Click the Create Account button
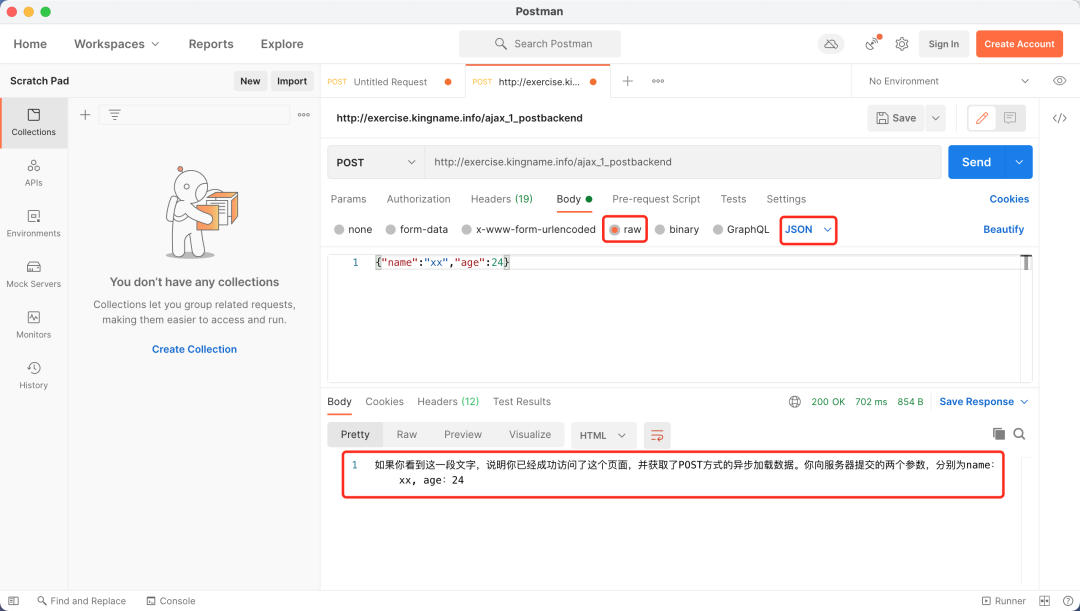The height and width of the screenshot is (611, 1080). click(1019, 44)
